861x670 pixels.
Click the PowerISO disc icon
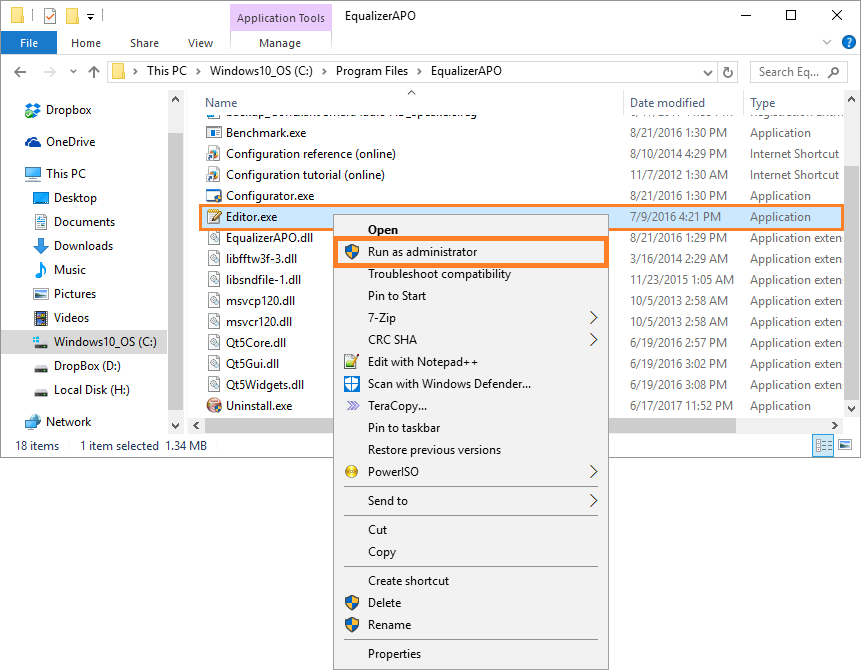351,472
